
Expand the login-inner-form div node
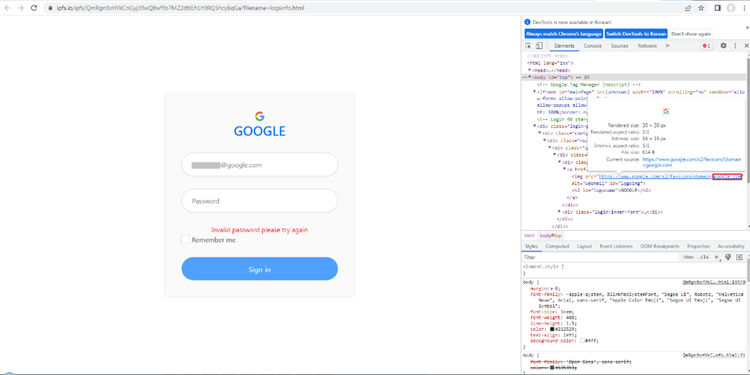[x=560, y=211]
